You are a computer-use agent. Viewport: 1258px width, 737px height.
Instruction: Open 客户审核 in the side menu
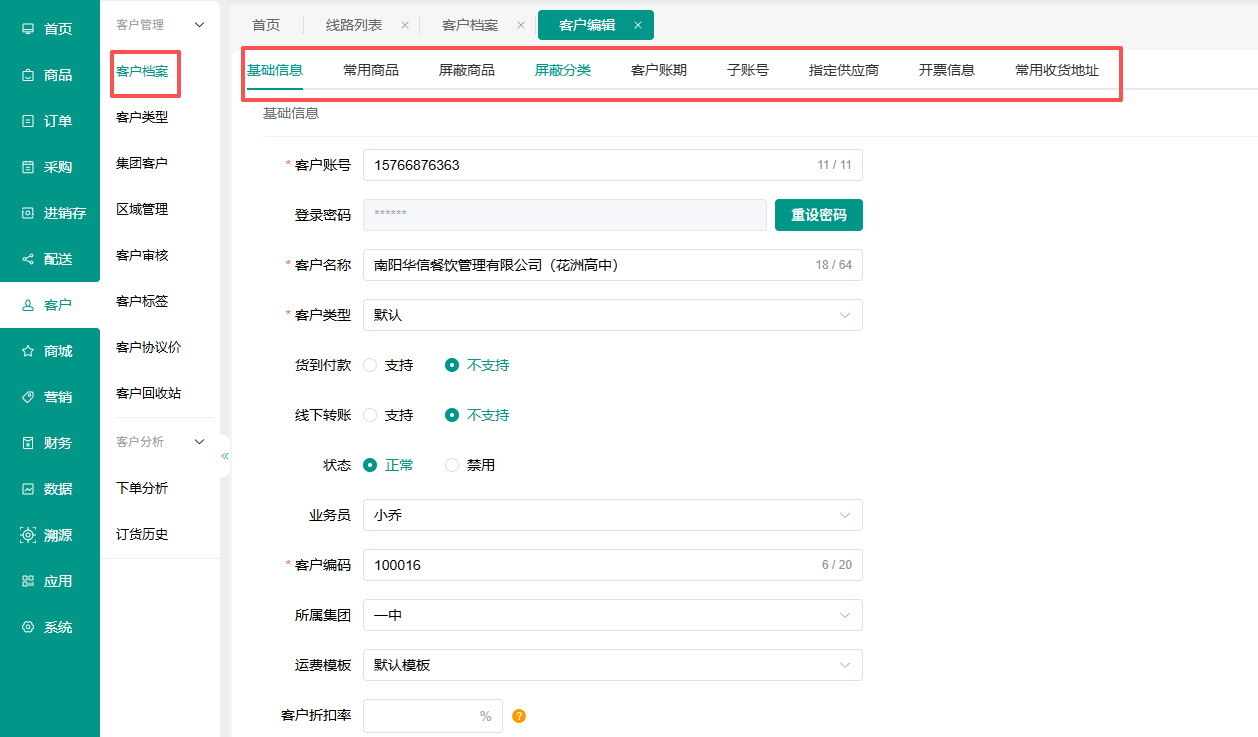pos(142,255)
